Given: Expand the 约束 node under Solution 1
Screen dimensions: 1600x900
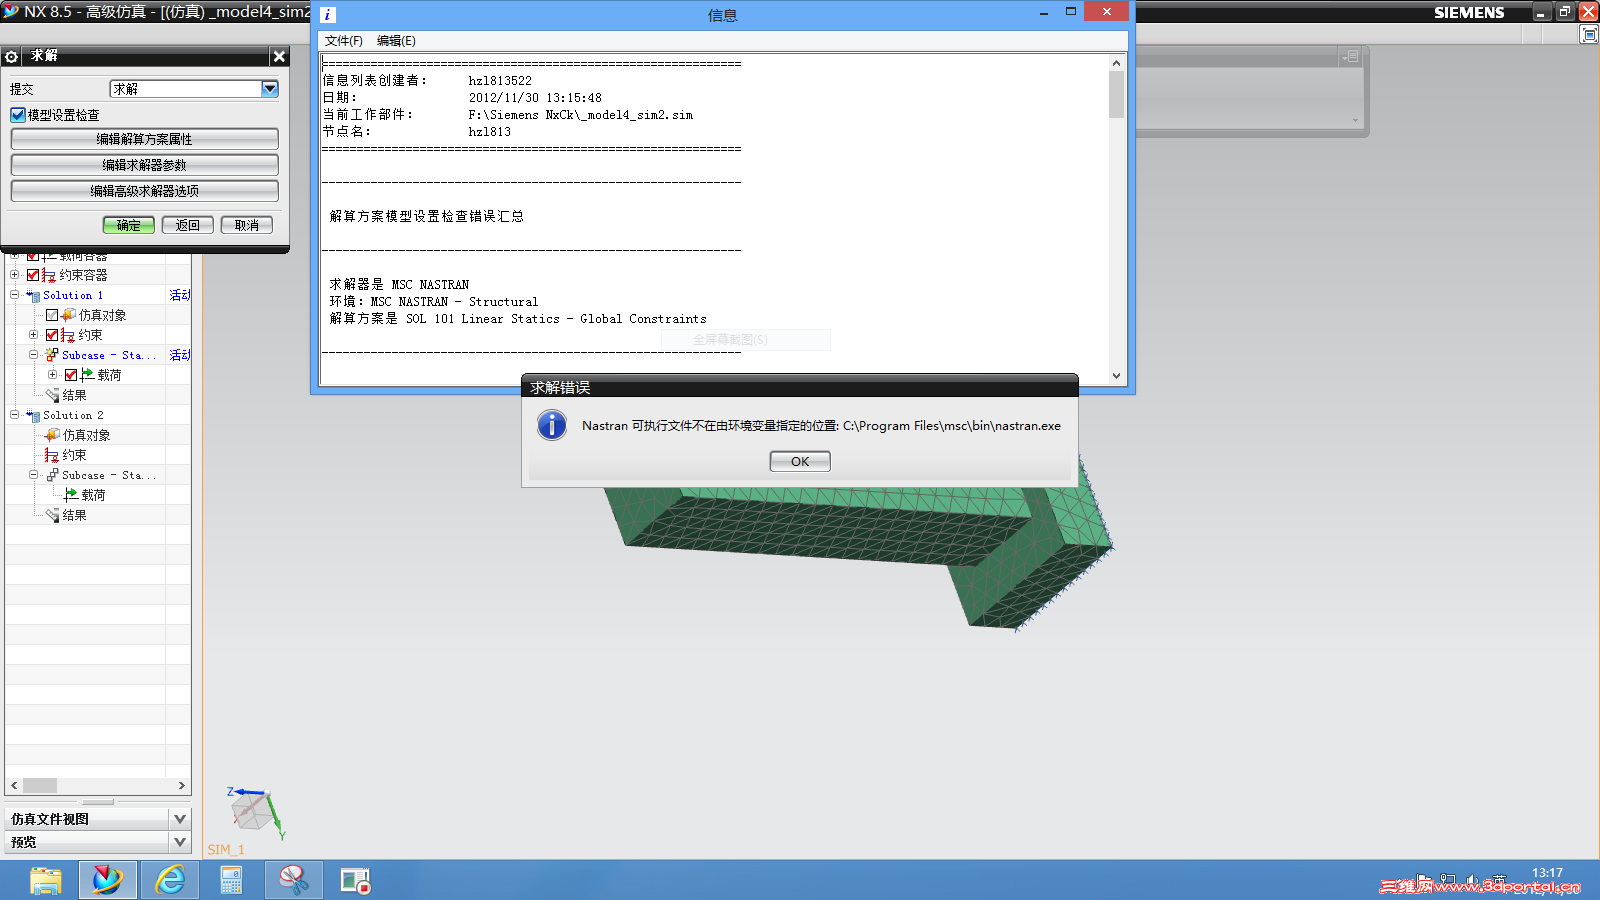Looking at the screenshot, I should coord(34,335).
